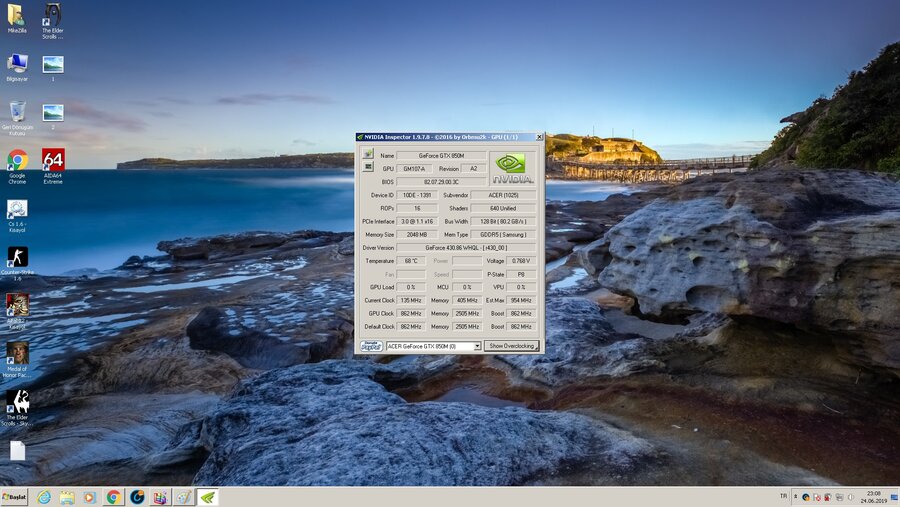Click the NVIDIA Inspector taskbar button
900x507 pixels.
click(207, 497)
